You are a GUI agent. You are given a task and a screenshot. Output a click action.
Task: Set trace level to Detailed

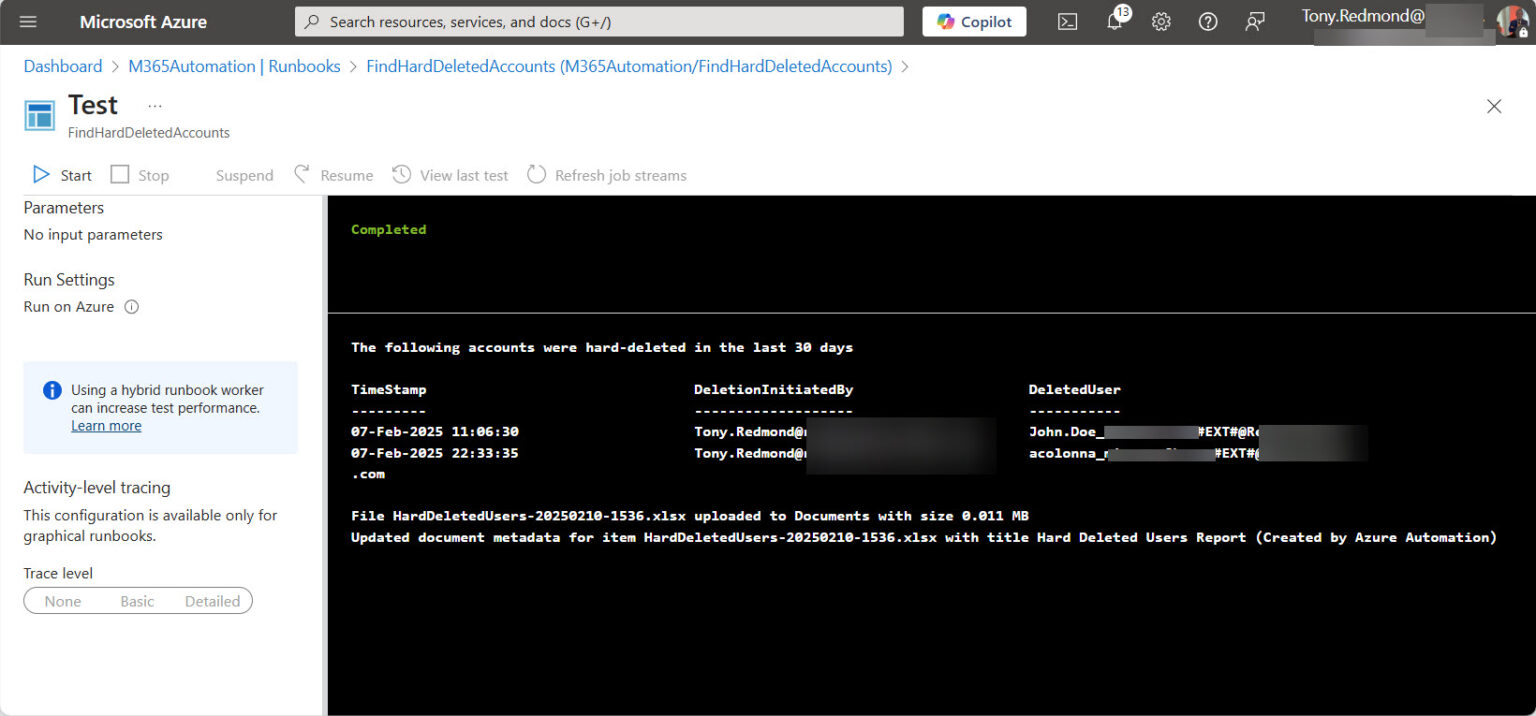pos(212,601)
